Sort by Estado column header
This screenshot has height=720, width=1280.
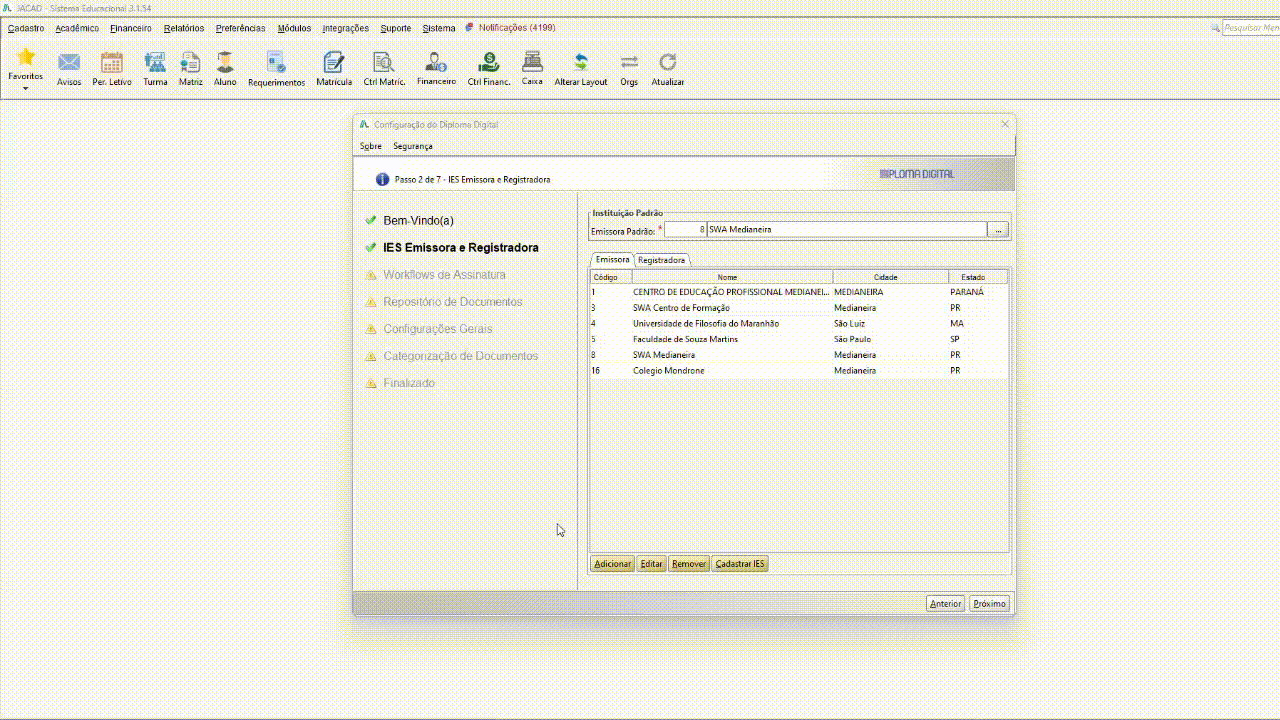[978, 277]
